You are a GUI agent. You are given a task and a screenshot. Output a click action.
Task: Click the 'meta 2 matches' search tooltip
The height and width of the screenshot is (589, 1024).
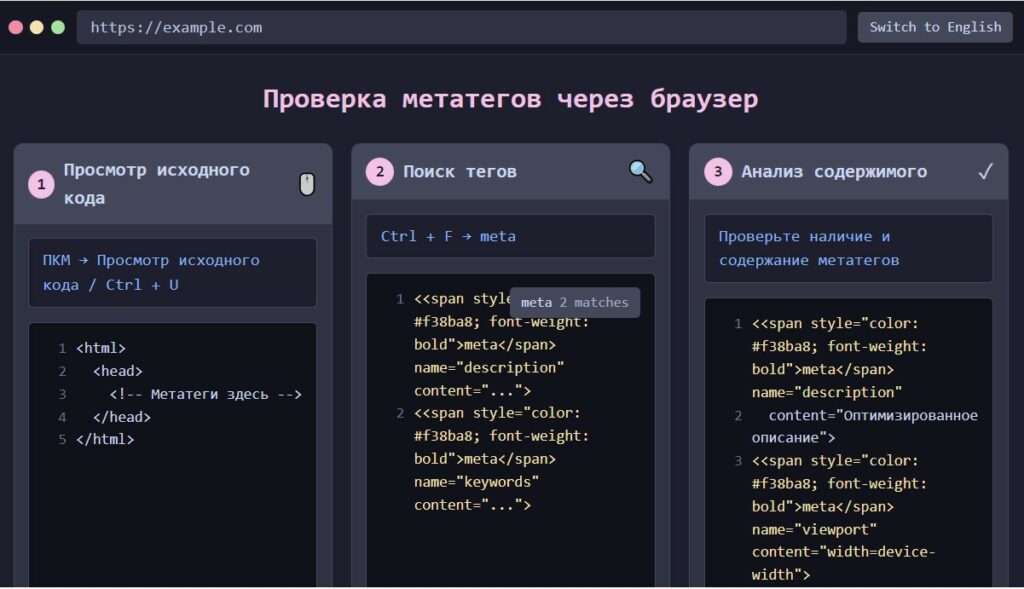[575, 302]
